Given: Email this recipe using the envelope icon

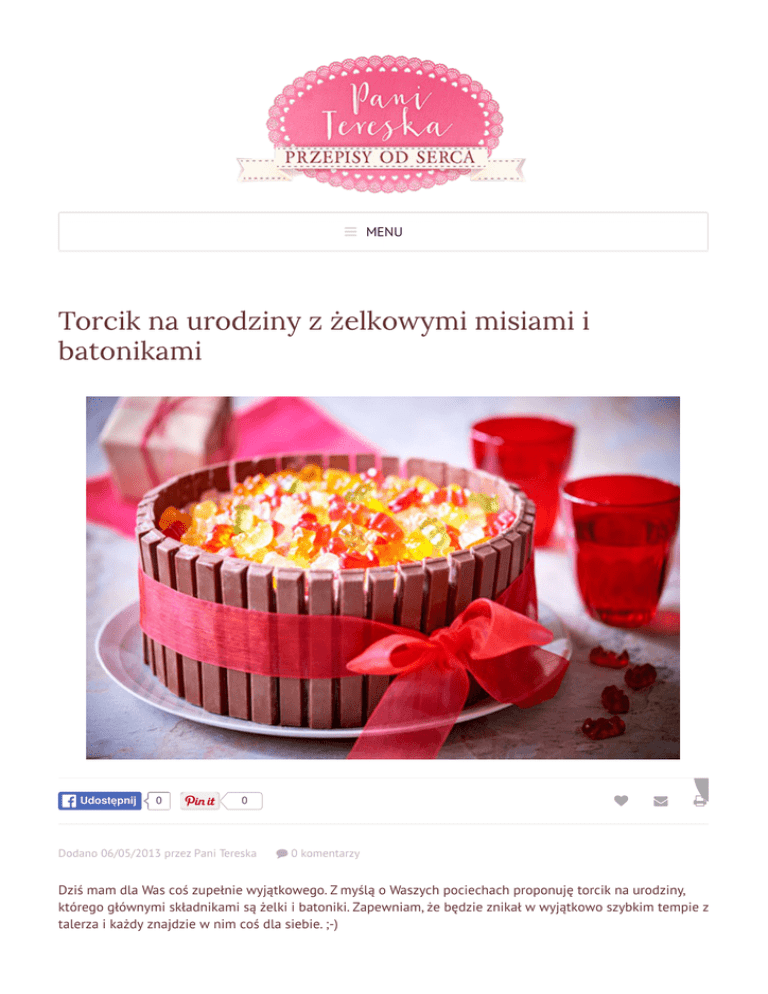Looking at the screenshot, I should coord(660,801).
